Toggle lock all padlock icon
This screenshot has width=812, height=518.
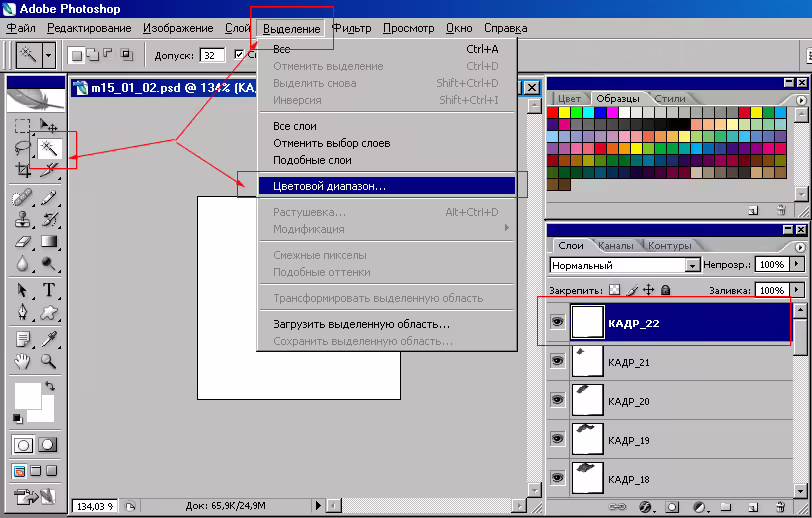pos(665,290)
